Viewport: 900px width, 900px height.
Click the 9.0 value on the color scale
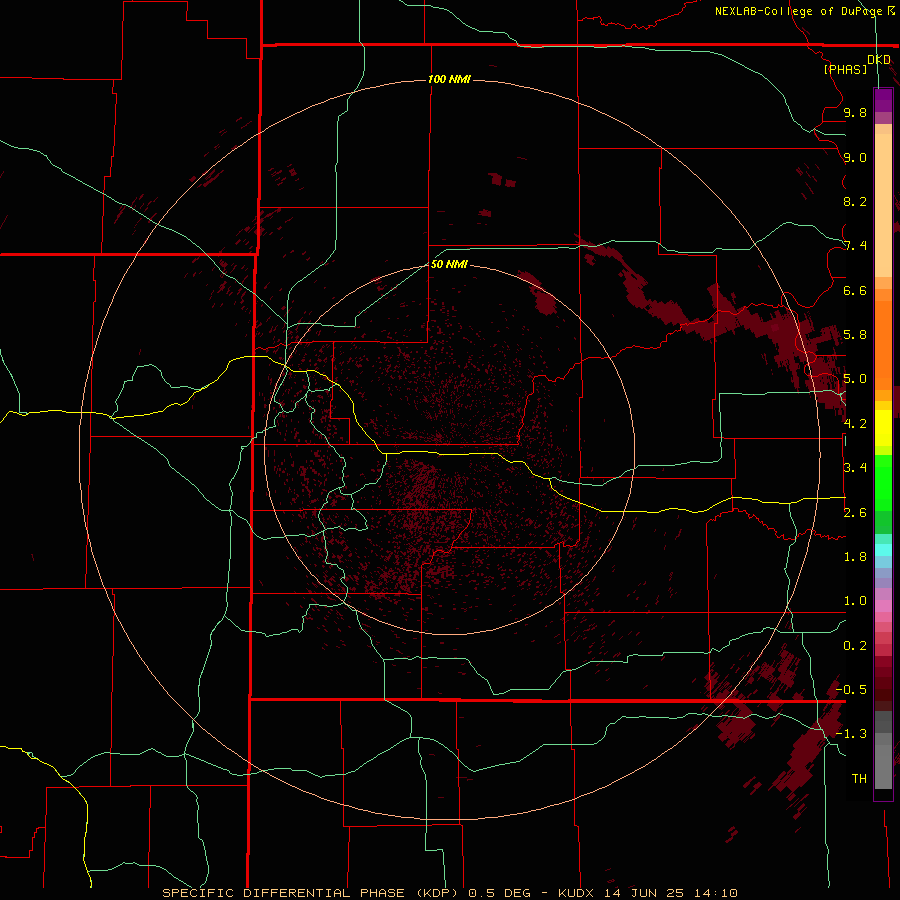pos(855,157)
